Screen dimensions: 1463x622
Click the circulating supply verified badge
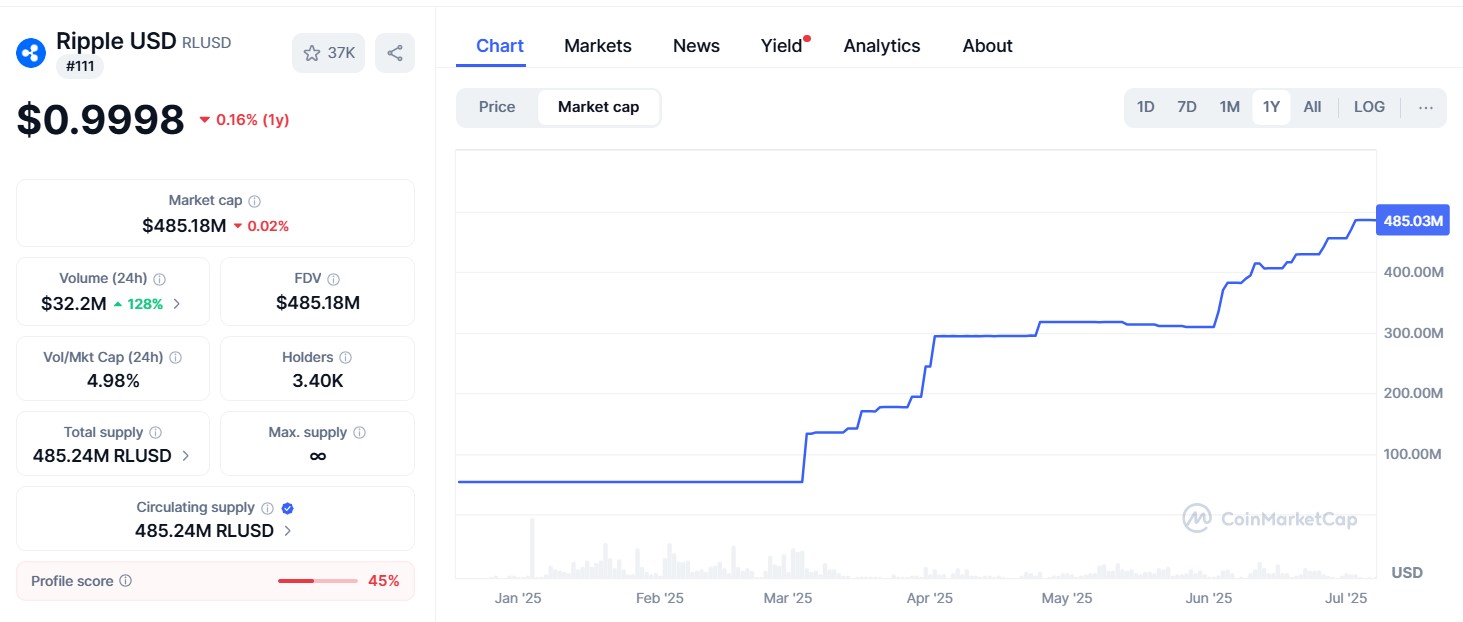pyautogui.click(x=287, y=508)
